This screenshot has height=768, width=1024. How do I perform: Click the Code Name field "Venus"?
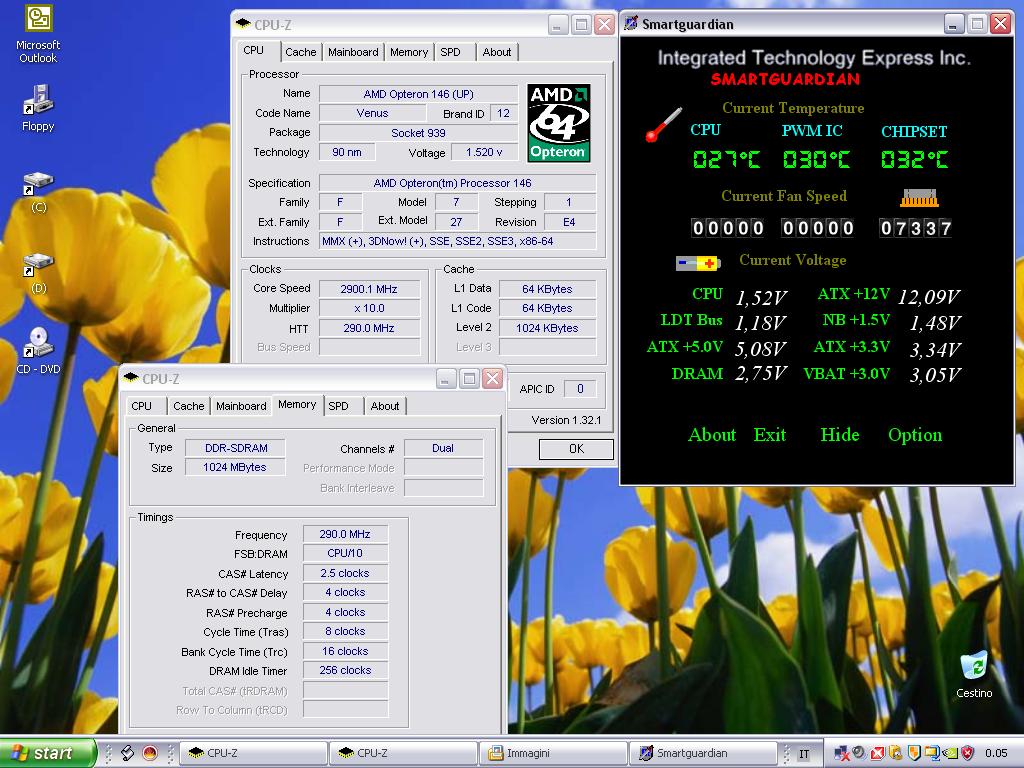tap(372, 113)
